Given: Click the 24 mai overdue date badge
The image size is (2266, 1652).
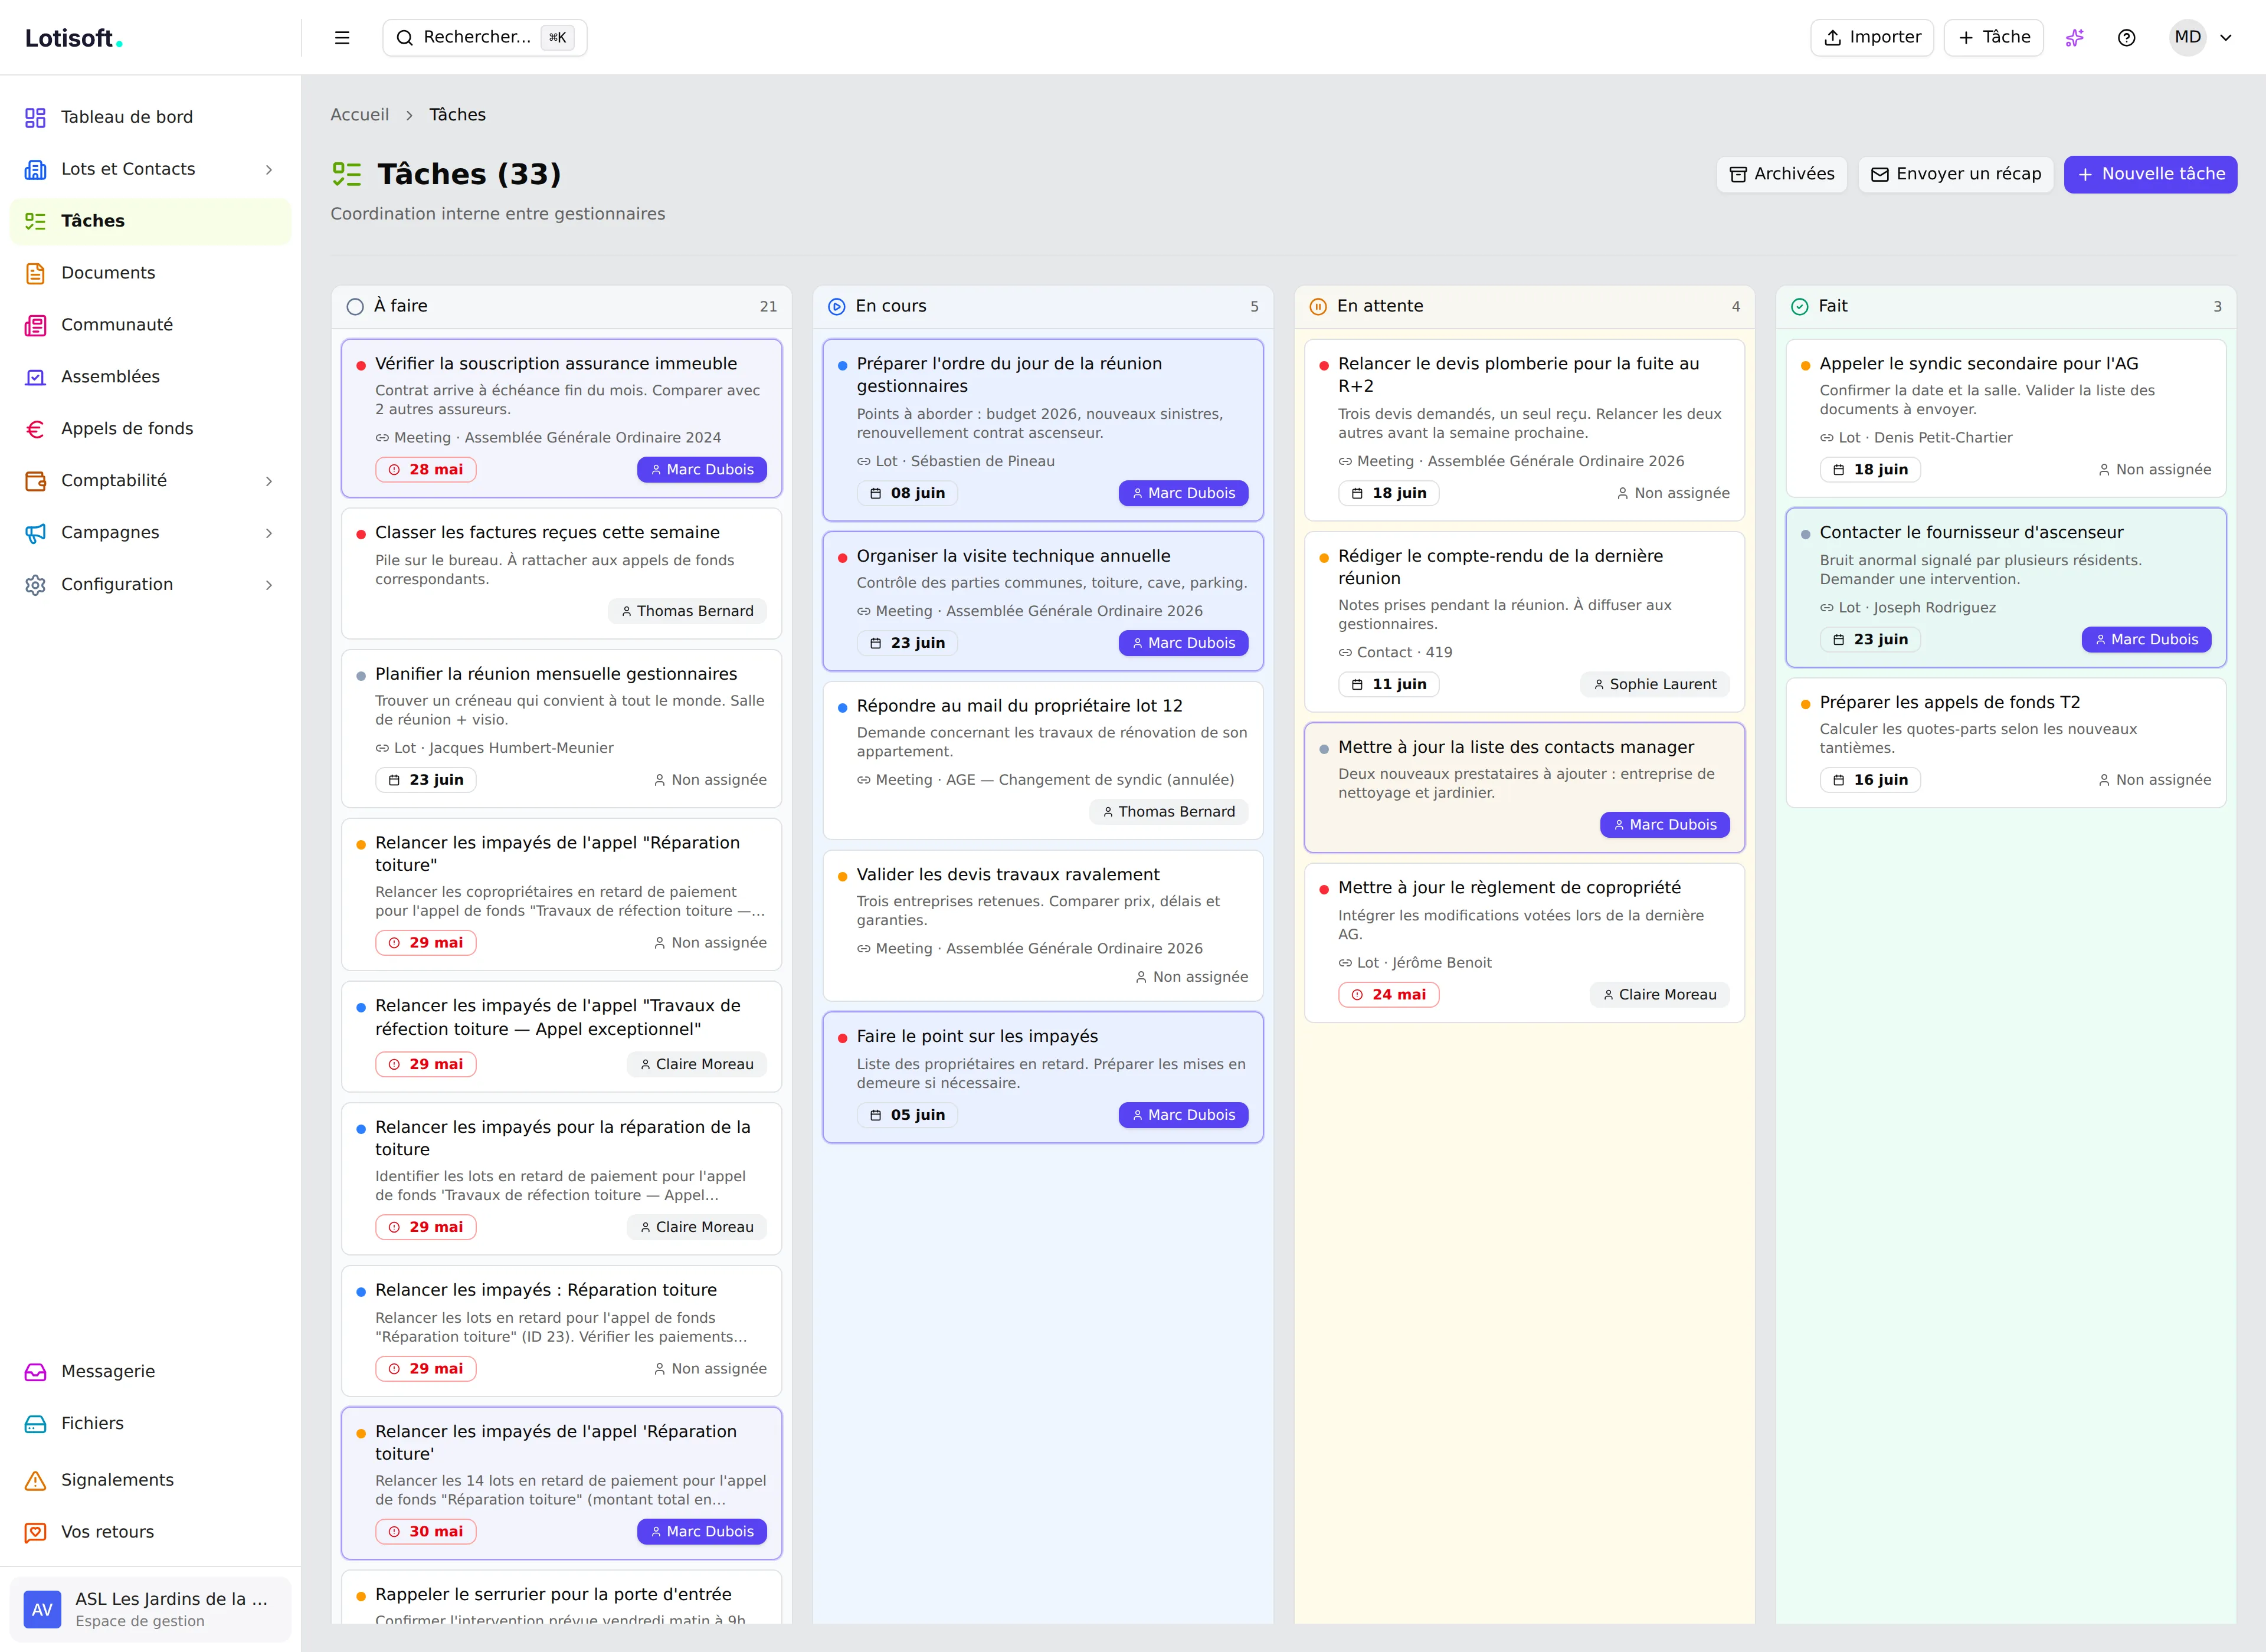Looking at the screenshot, I should 1389,995.
